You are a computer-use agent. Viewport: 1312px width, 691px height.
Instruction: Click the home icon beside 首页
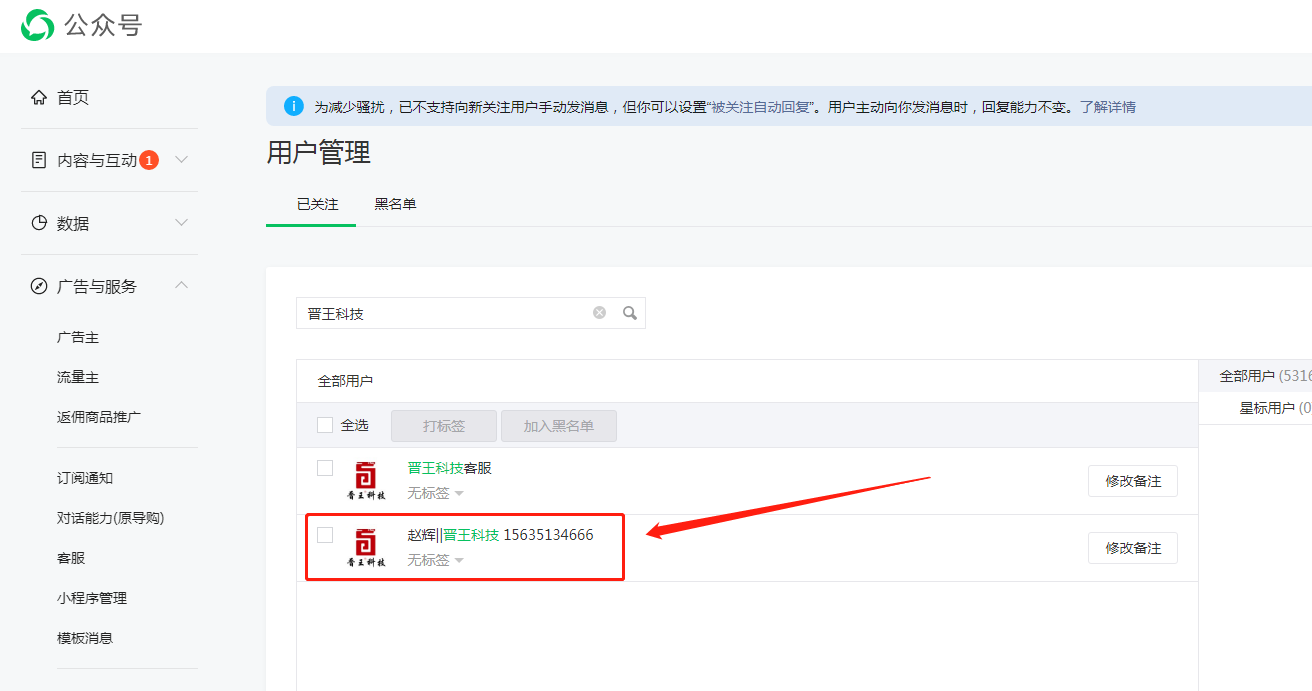(x=39, y=97)
